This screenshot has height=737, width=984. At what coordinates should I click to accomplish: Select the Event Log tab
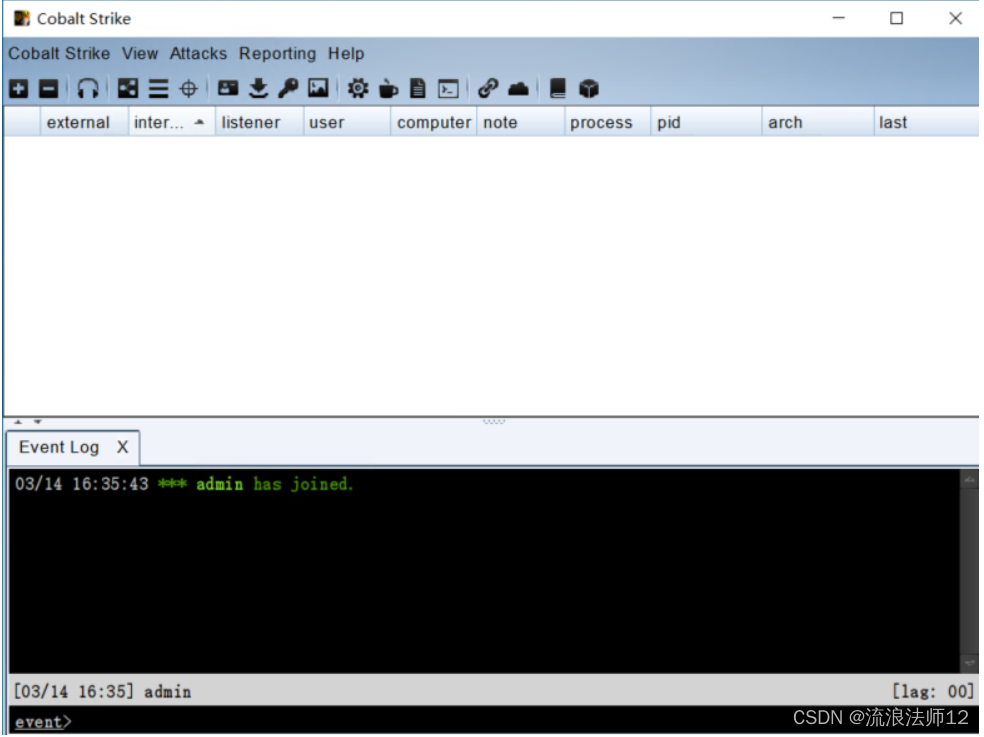[x=59, y=447]
